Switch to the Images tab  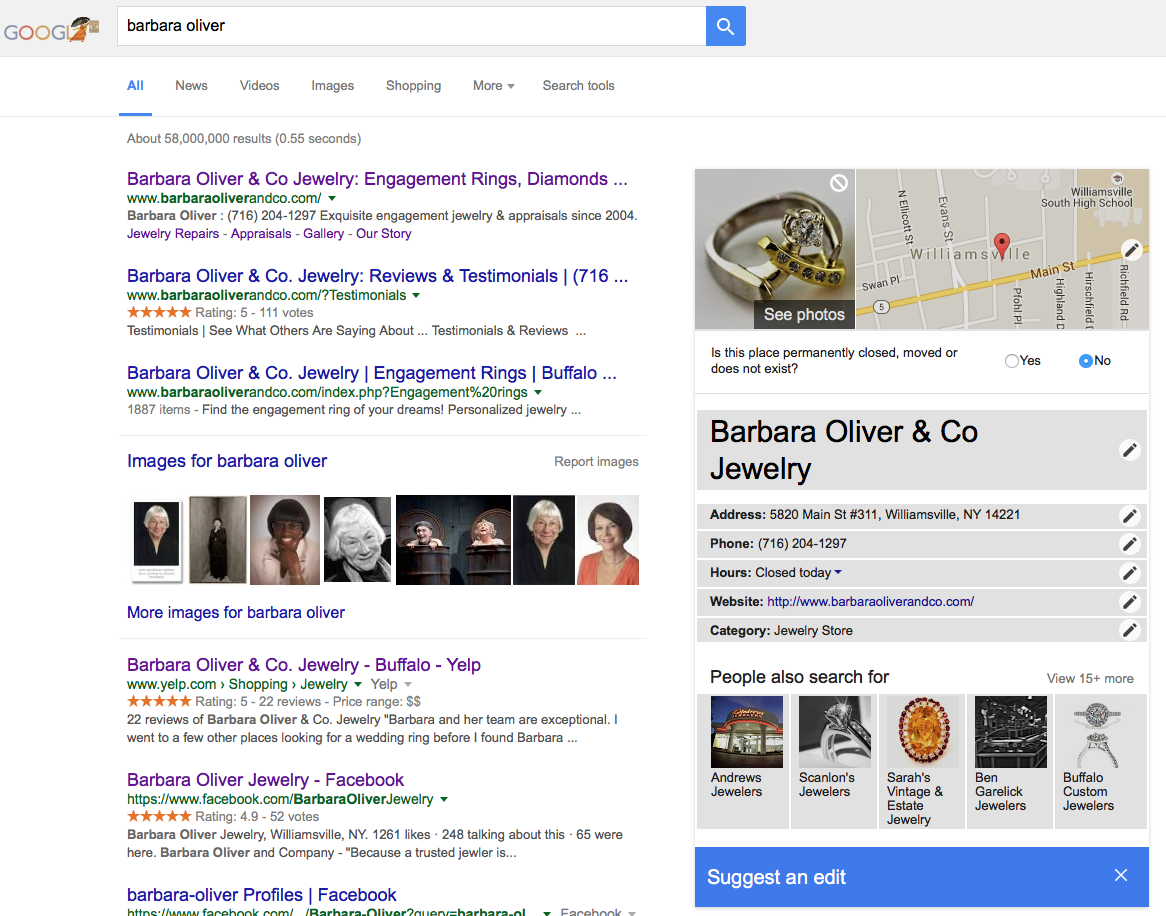[x=332, y=86]
